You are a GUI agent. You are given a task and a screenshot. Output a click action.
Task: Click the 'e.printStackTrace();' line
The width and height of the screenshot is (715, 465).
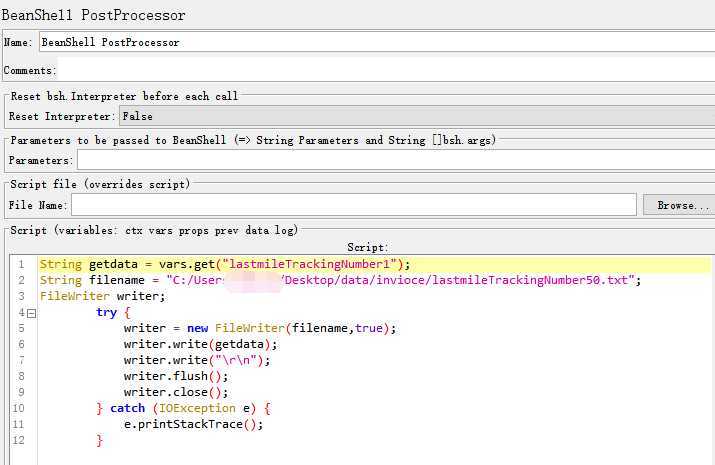[x=193, y=424]
